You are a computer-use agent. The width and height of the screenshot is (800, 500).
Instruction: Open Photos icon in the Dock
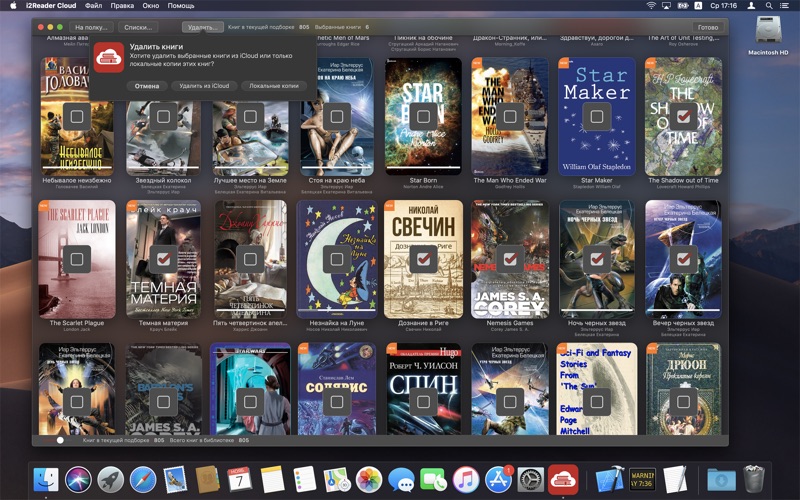tap(369, 480)
